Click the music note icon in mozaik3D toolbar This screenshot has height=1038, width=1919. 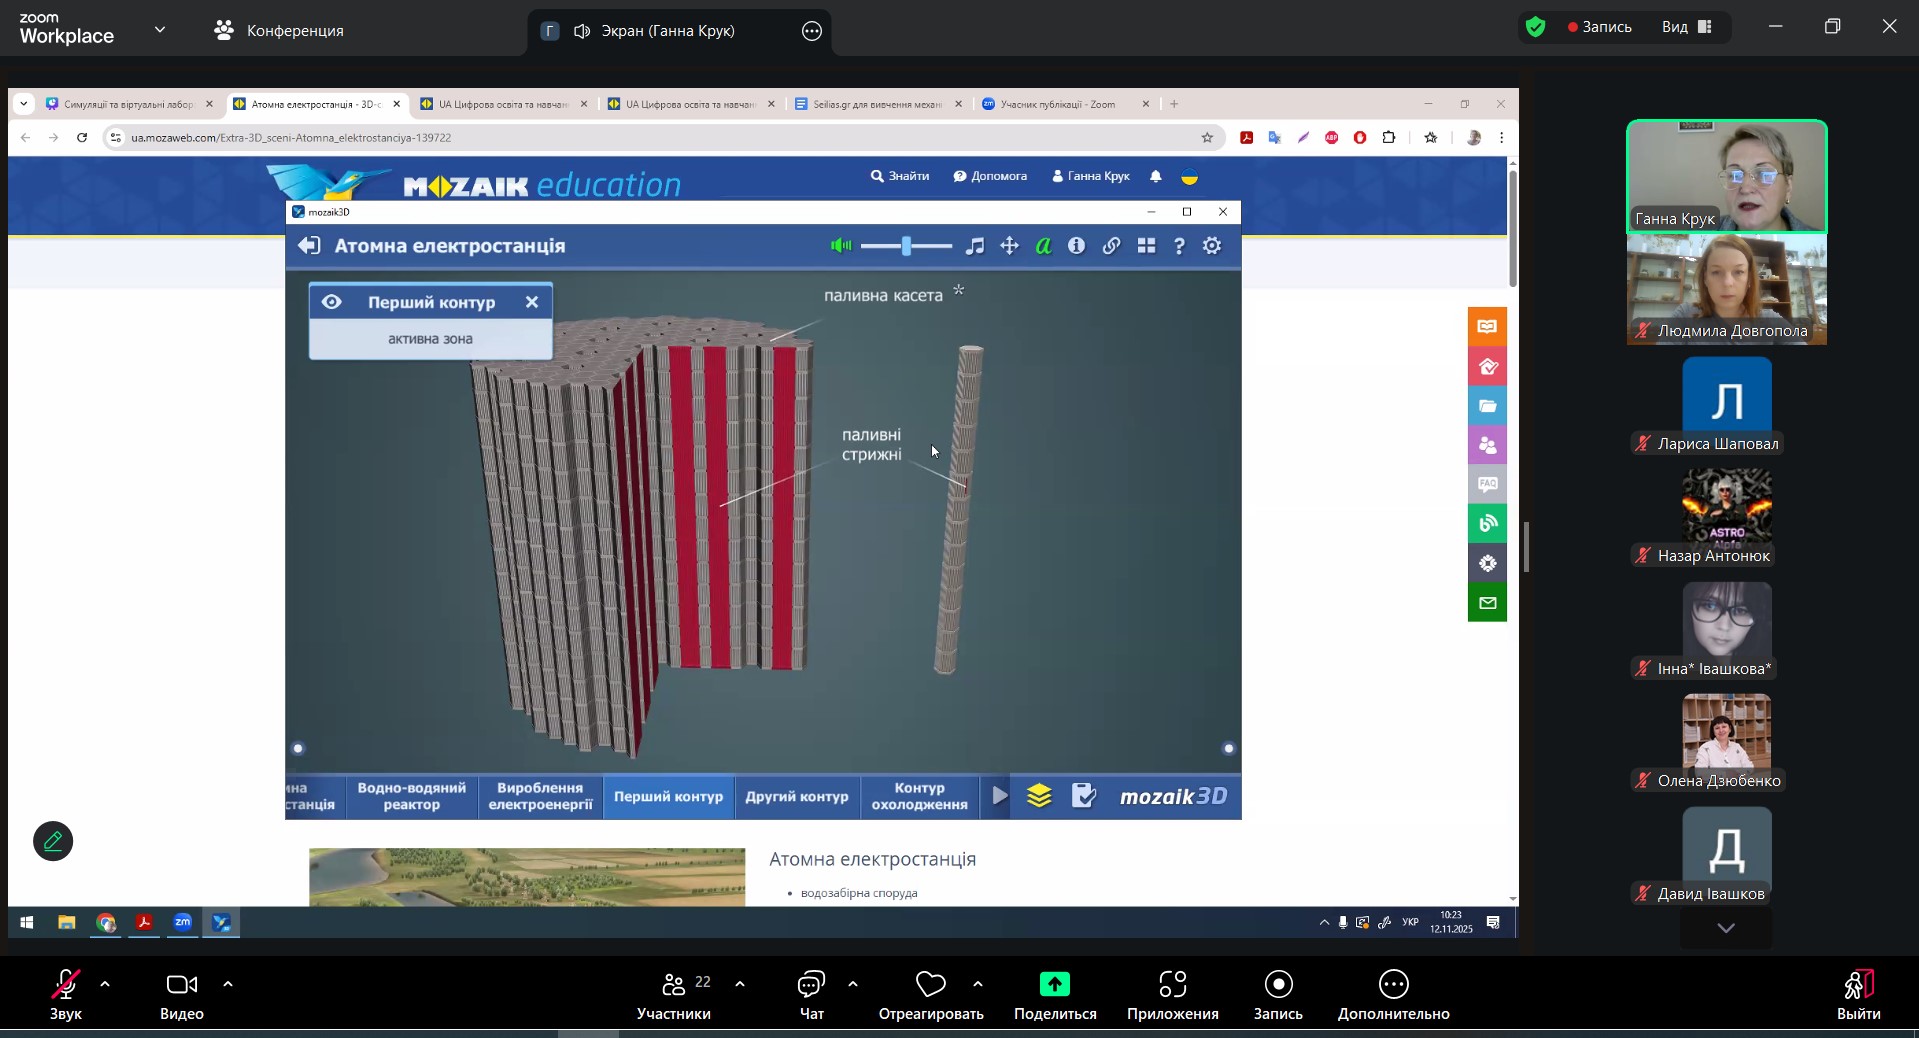975,246
